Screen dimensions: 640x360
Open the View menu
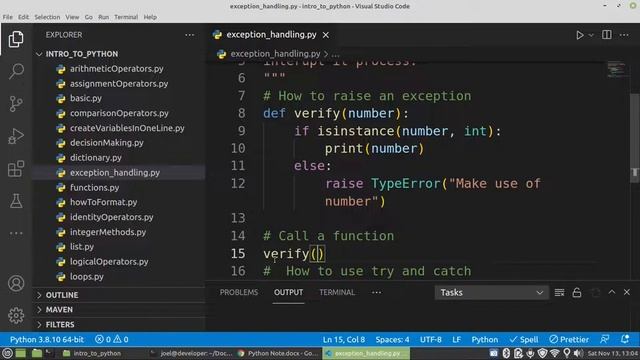click(x=72, y=17)
